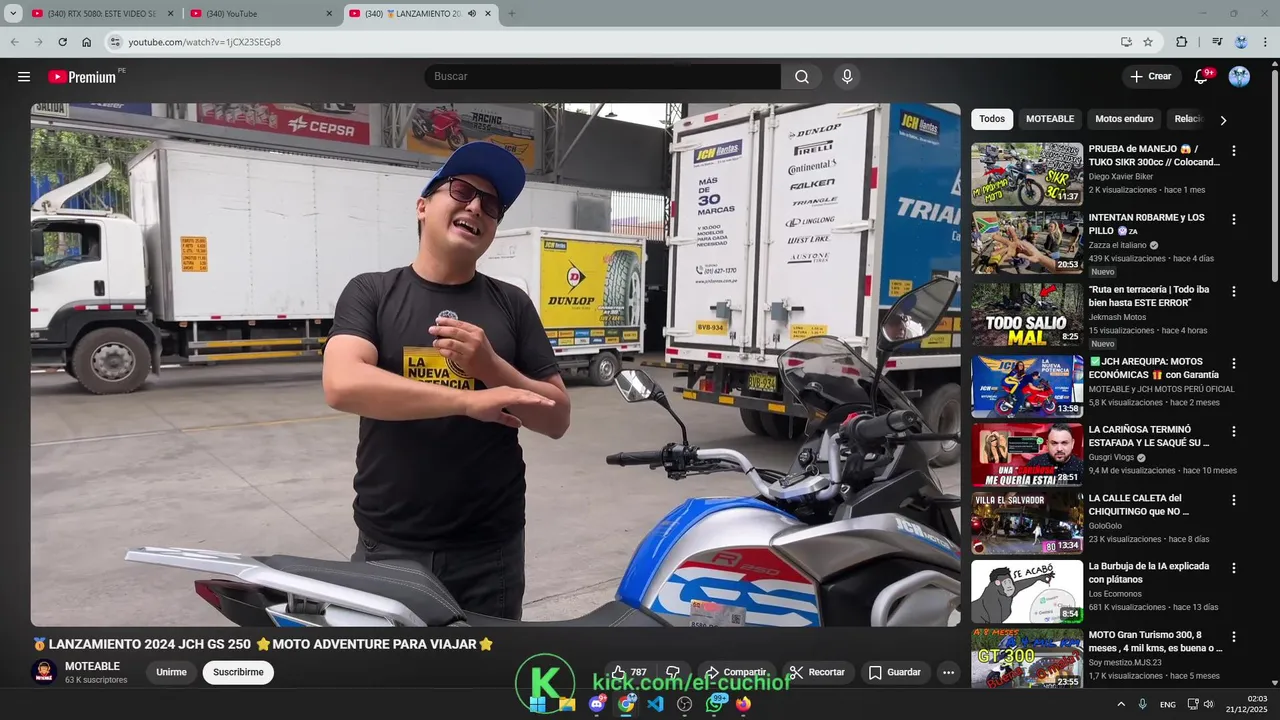Like the video with 787 likes
Screen dimensions: 1280x720
(629, 672)
